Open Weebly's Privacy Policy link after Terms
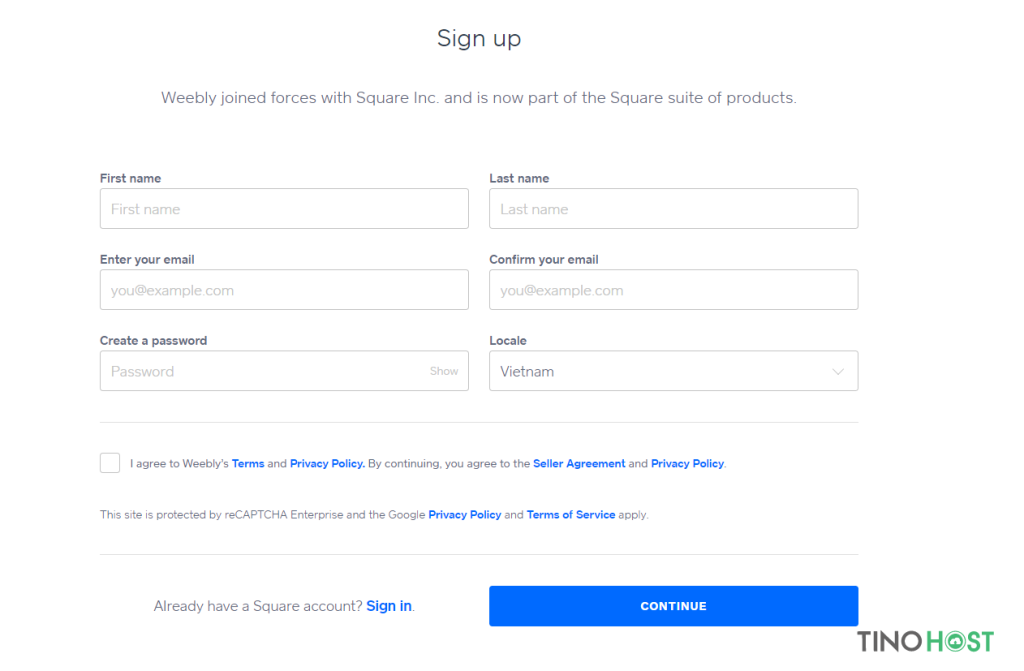The width and height of the screenshot is (1024, 671). tap(327, 463)
